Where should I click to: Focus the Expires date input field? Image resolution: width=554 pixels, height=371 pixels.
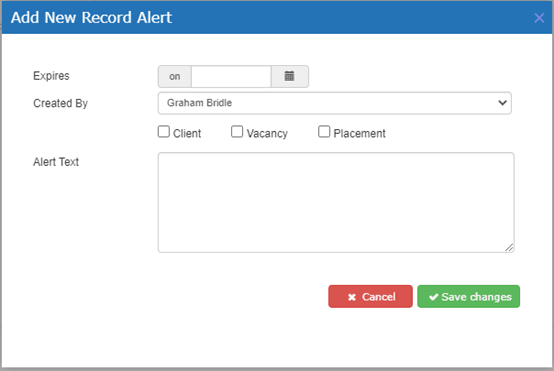231,76
